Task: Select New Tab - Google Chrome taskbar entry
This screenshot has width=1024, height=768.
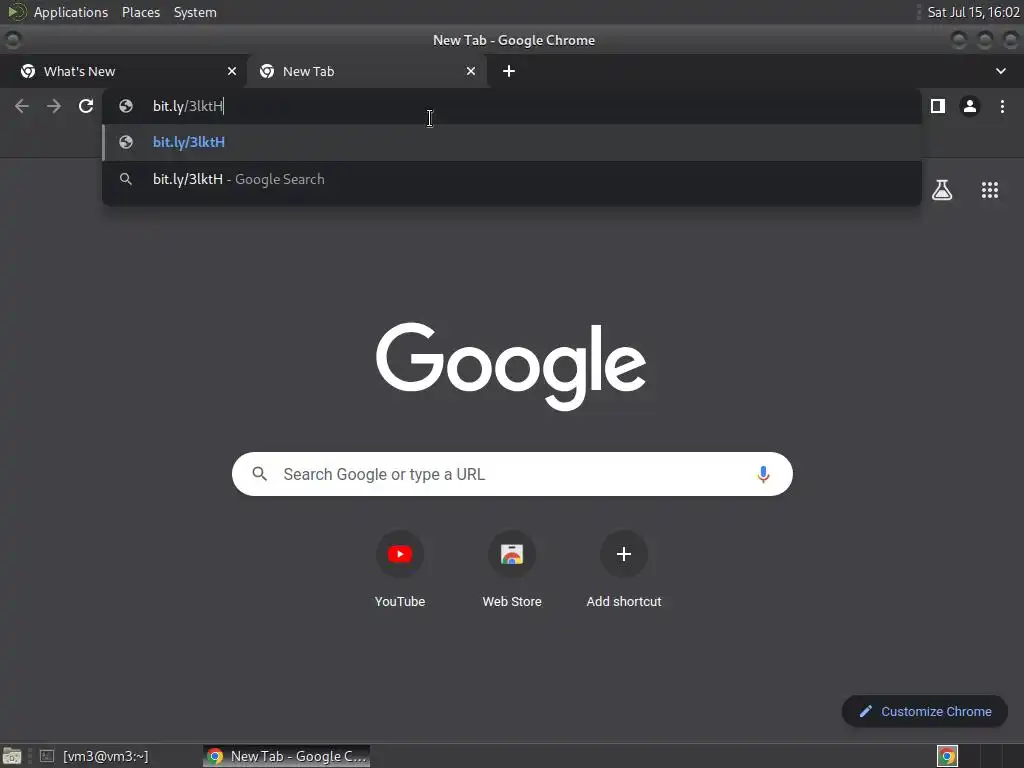Action: click(x=287, y=756)
